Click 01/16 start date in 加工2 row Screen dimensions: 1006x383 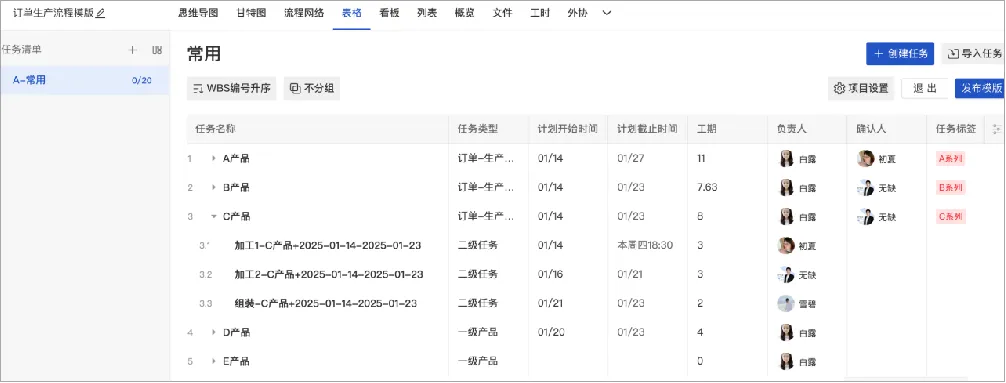[550, 275]
